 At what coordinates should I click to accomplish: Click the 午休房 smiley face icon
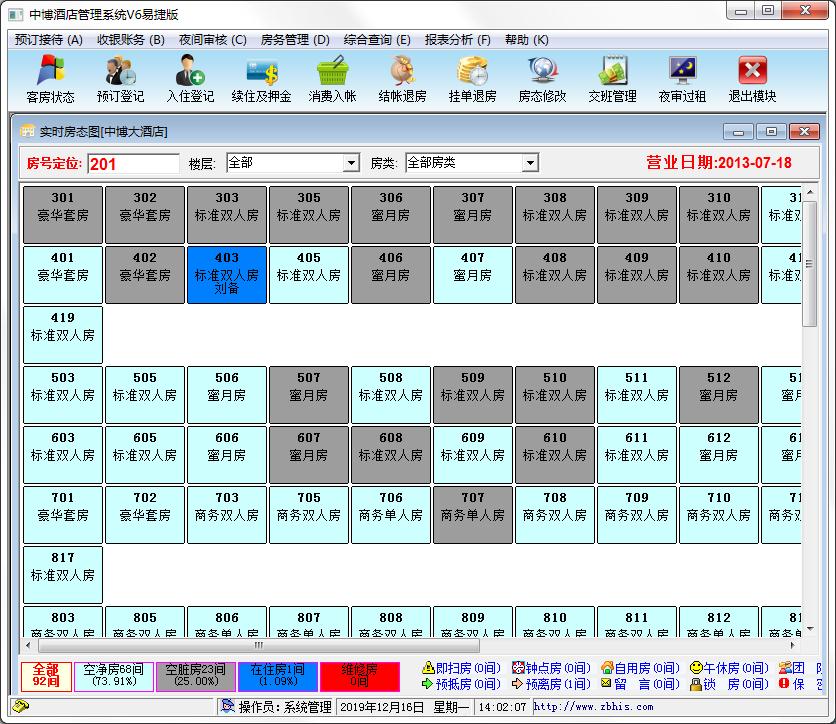click(696, 667)
